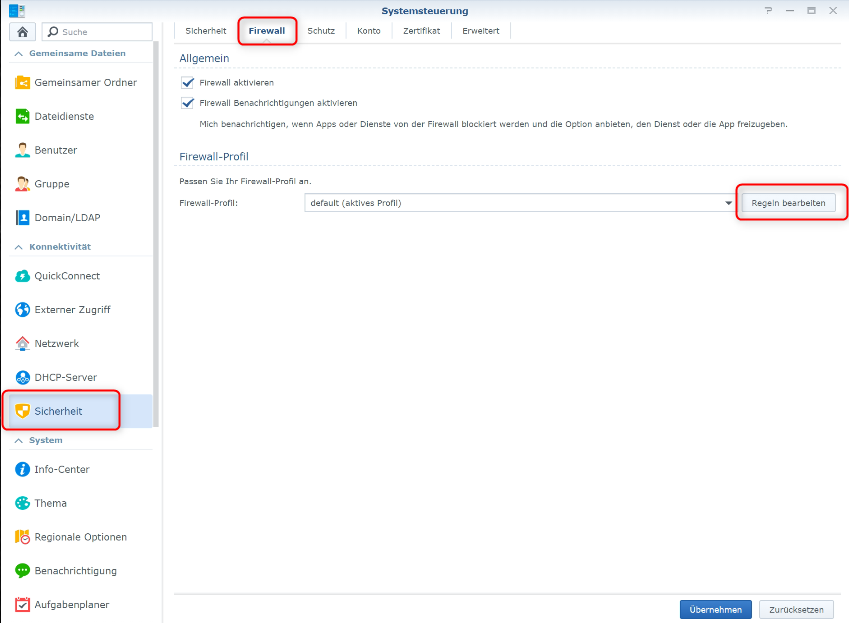Image resolution: width=849 pixels, height=623 pixels.
Task: Click the Übernehmen button
Action: pyautogui.click(x=715, y=609)
